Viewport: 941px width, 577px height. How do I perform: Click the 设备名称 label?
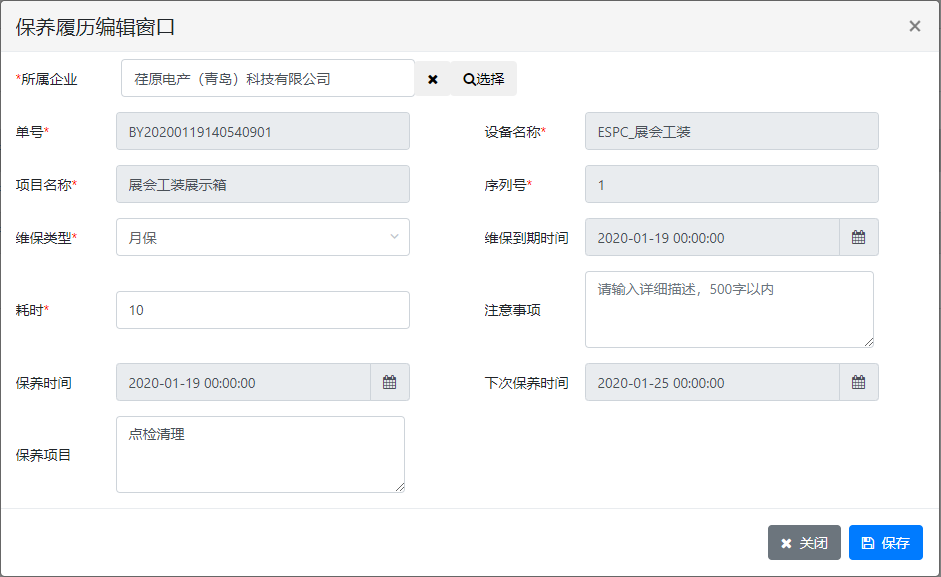[x=515, y=132]
